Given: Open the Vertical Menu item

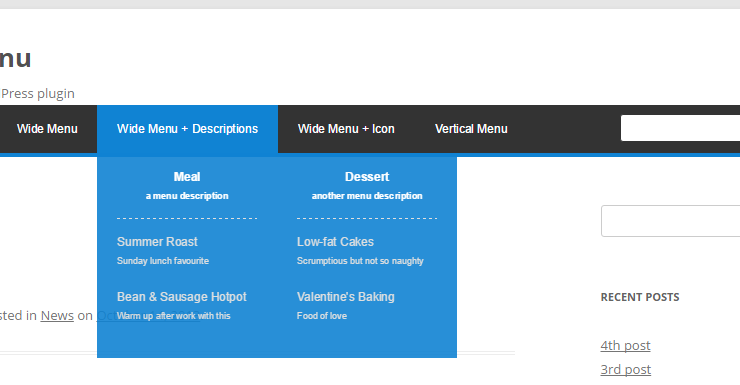Looking at the screenshot, I should [x=471, y=129].
